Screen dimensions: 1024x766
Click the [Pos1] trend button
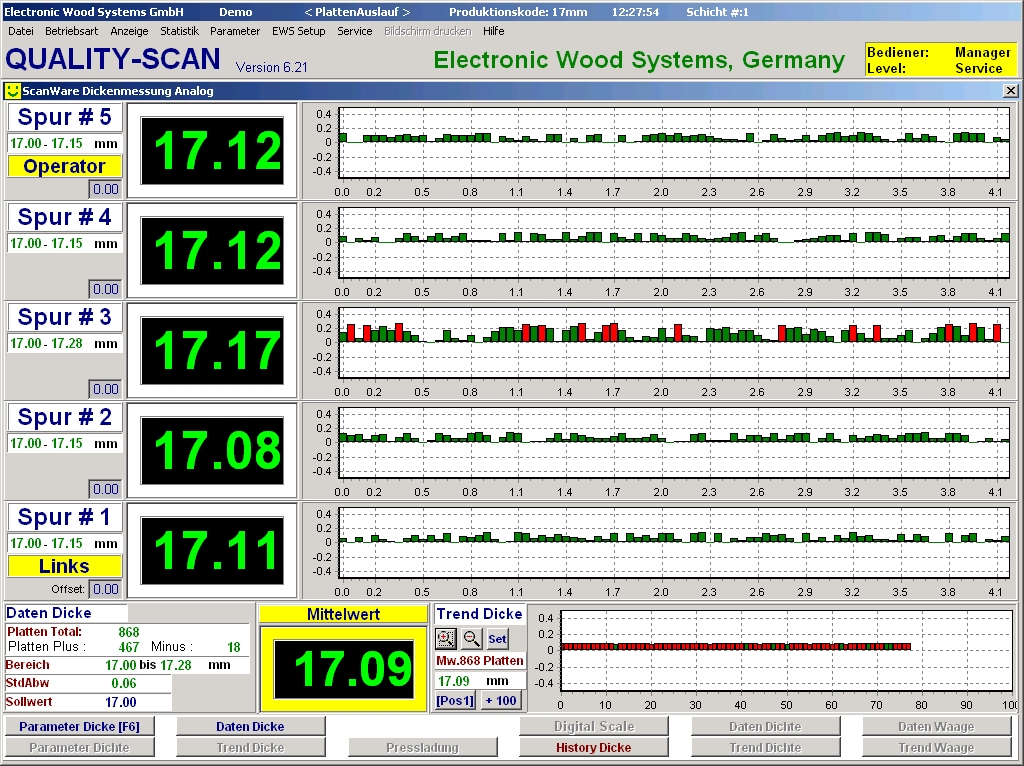[x=455, y=700]
